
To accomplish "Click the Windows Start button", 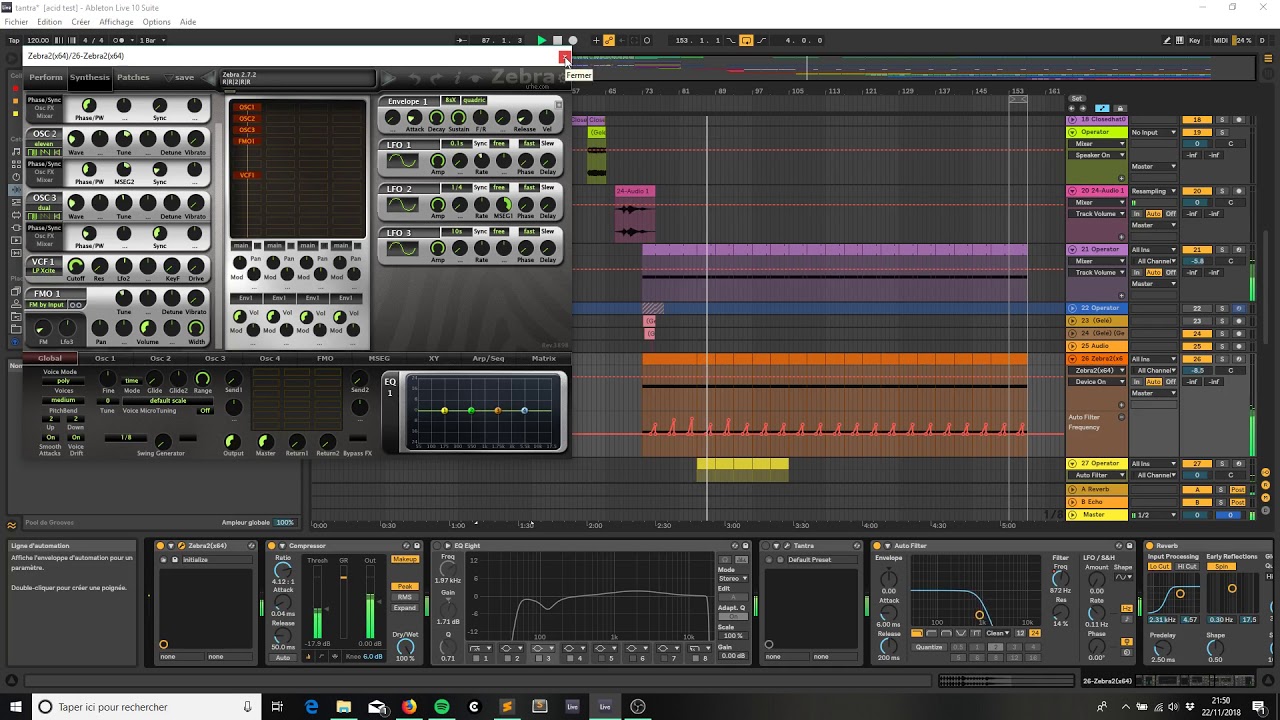I will pyautogui.click(x=14, y=707).
